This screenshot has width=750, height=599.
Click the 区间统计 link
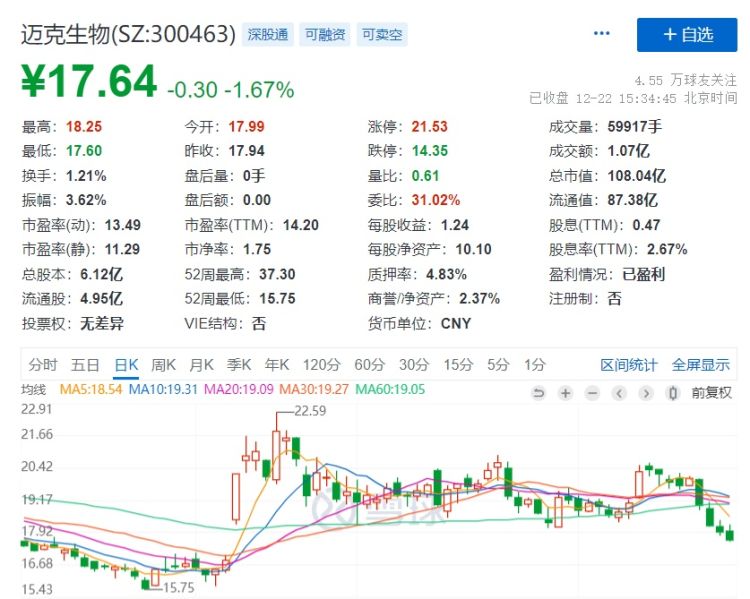click(629, 365)
